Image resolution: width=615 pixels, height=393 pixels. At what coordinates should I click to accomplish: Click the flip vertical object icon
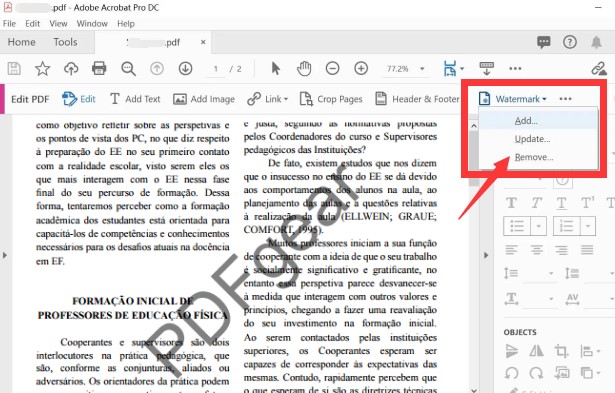(511, 351)
